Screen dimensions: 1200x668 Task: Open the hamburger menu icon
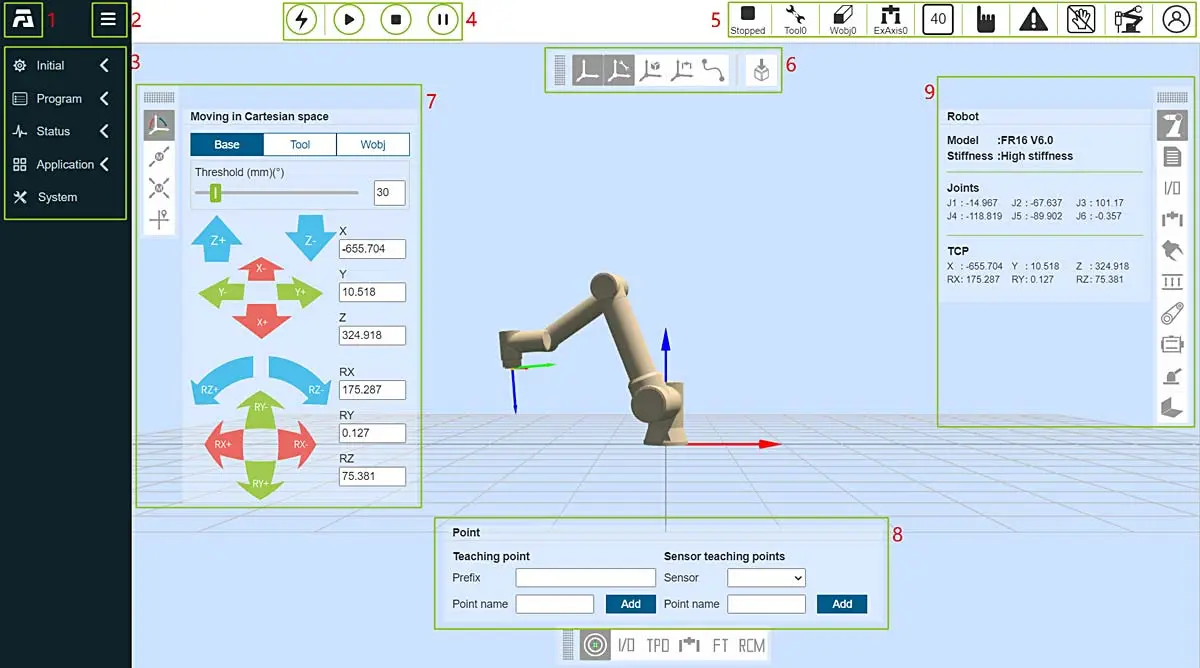108,19
